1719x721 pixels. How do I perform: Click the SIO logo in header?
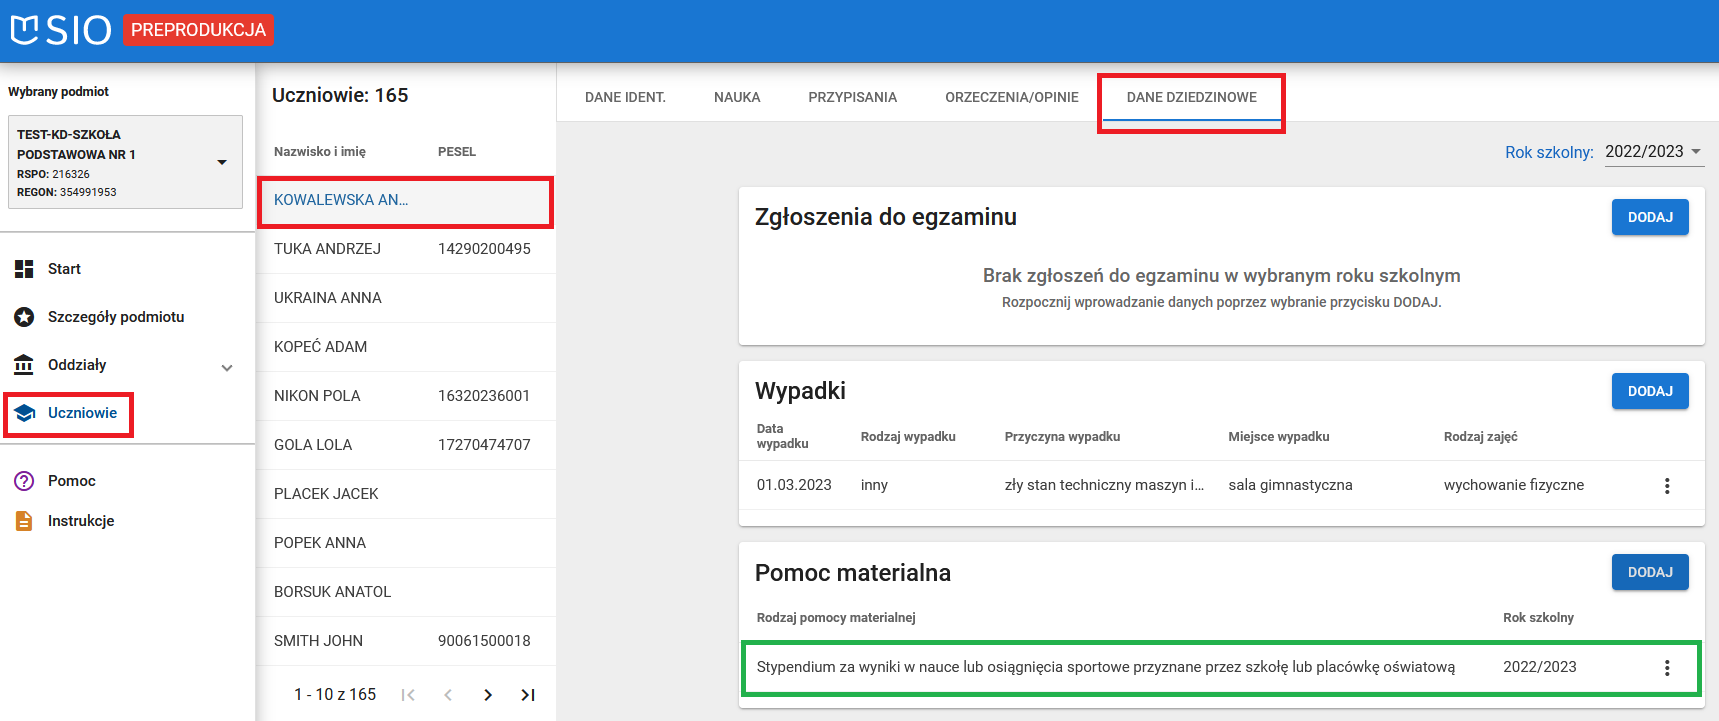tap(61, 30)
